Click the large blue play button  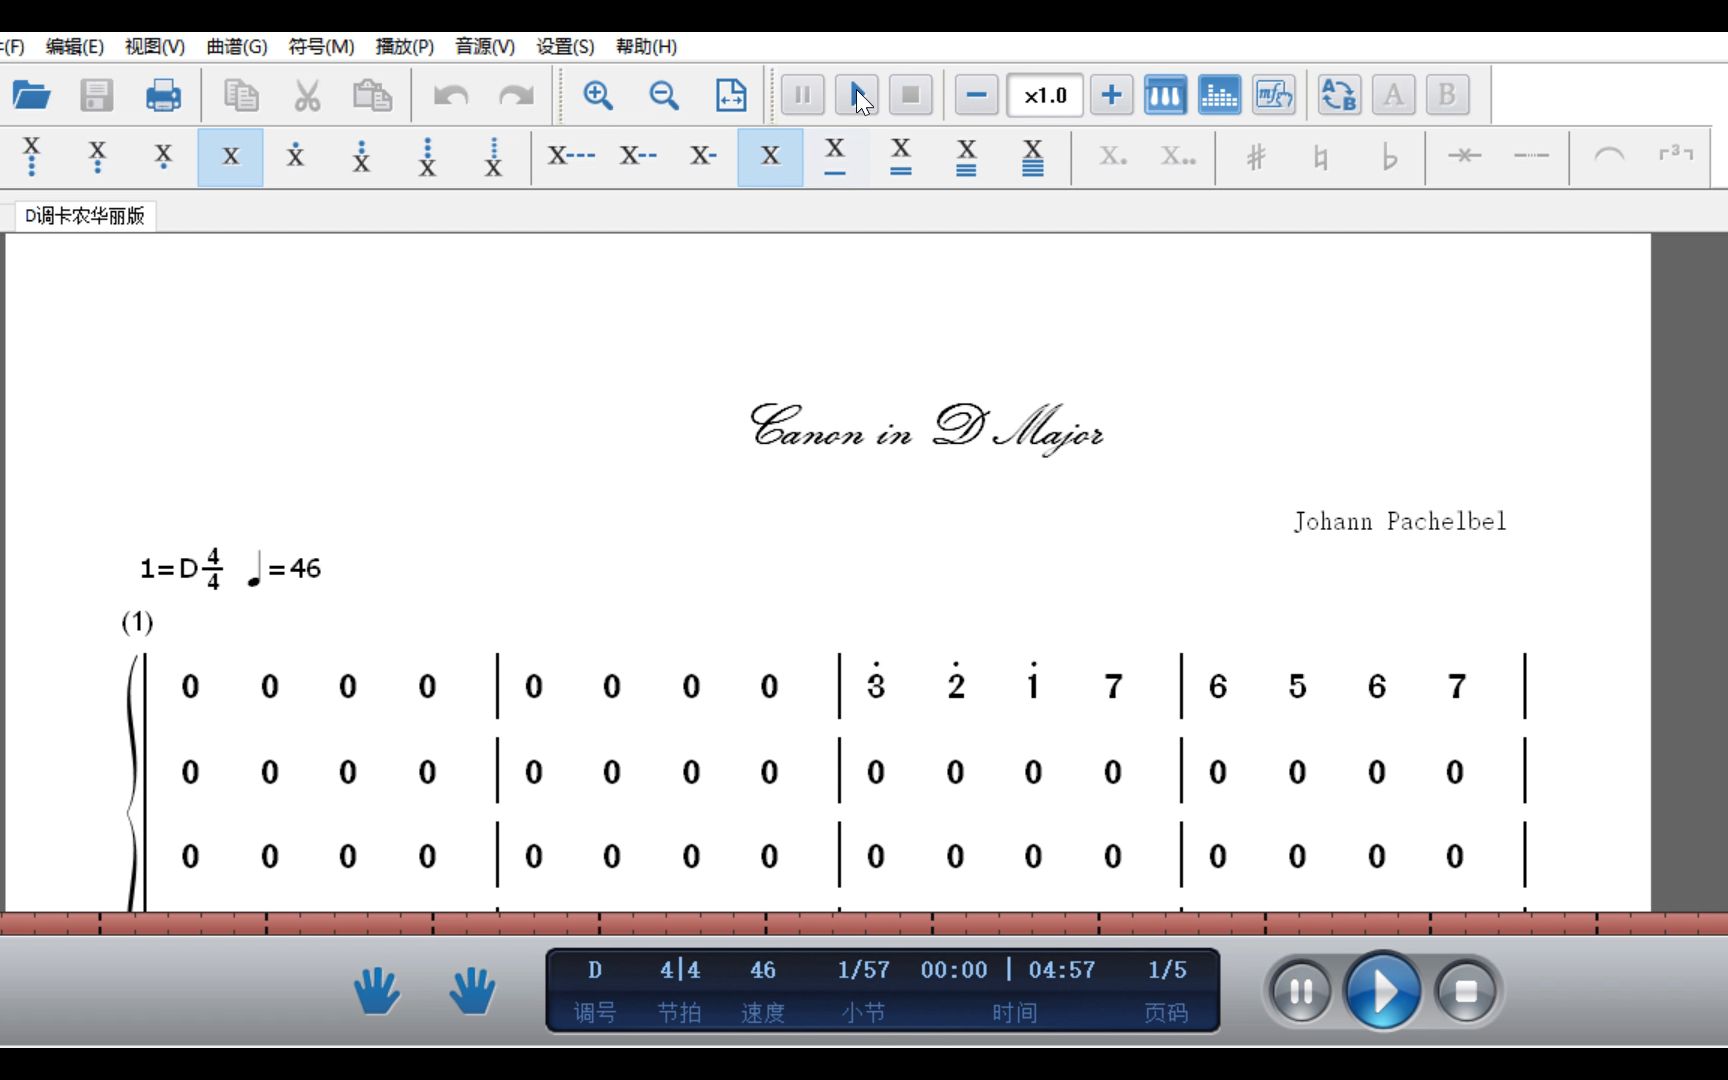[x=1383, y=991]
